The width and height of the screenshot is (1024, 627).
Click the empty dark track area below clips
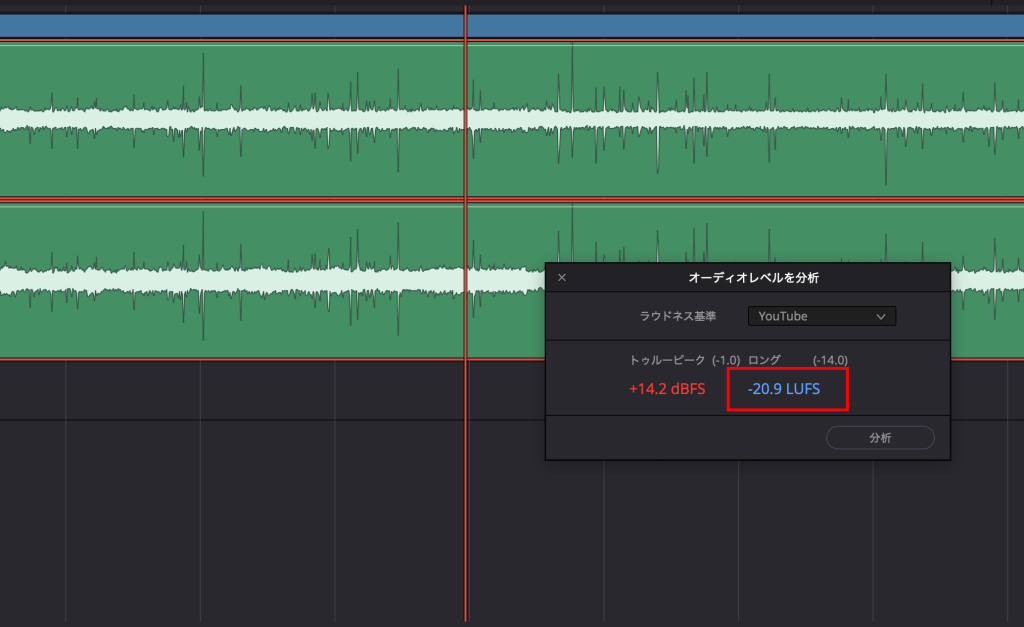[250, 500]
